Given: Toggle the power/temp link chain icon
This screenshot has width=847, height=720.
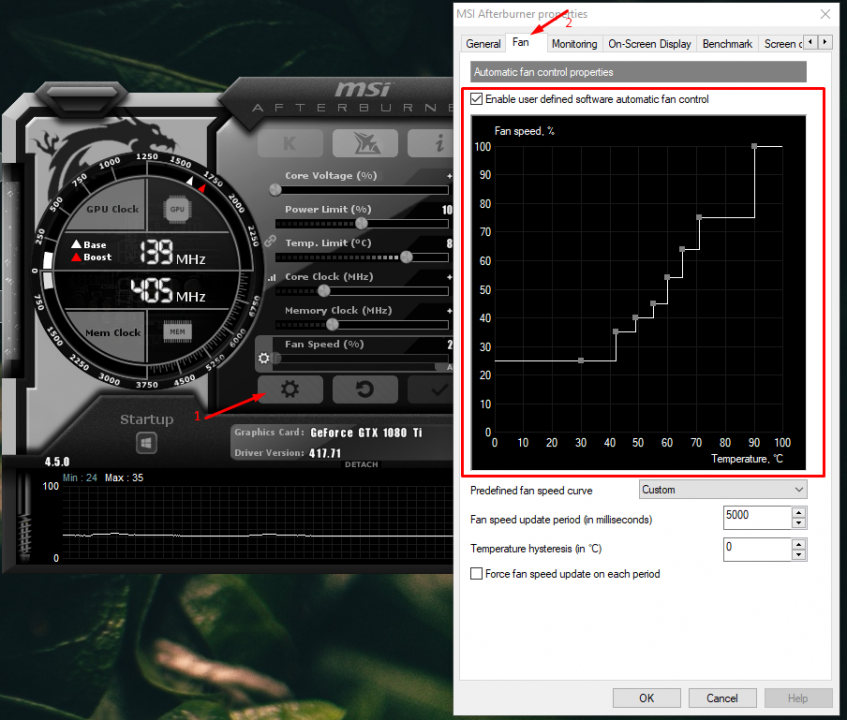Looking at the screenshot, I should 270,240.
